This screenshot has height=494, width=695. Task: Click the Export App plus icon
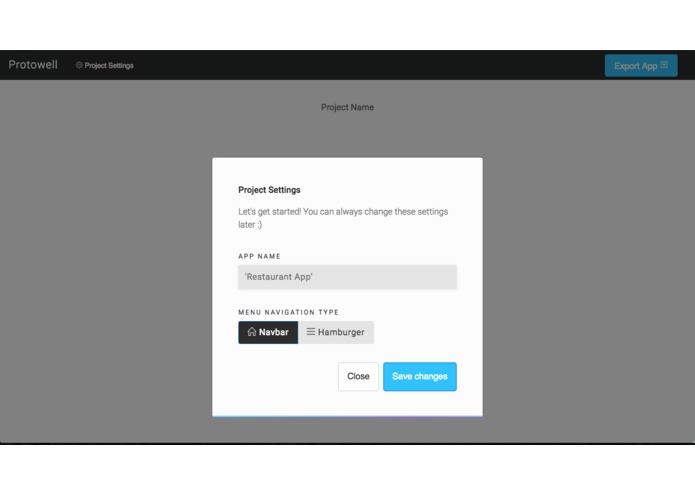point(664,65)
